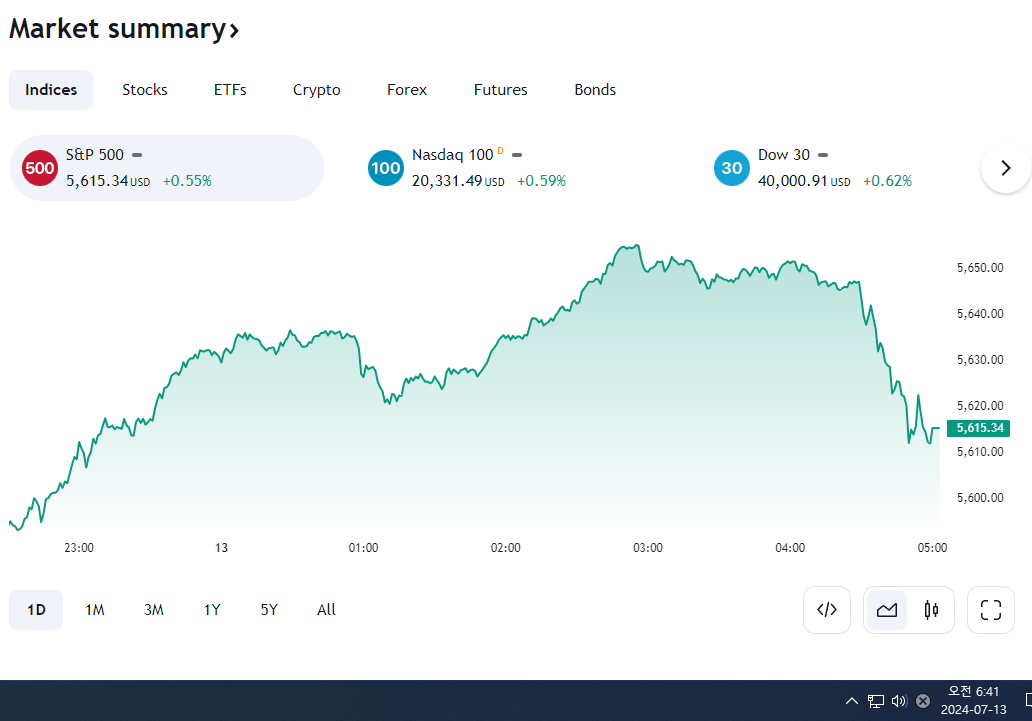Select the All time range

[x=326, y=610]
